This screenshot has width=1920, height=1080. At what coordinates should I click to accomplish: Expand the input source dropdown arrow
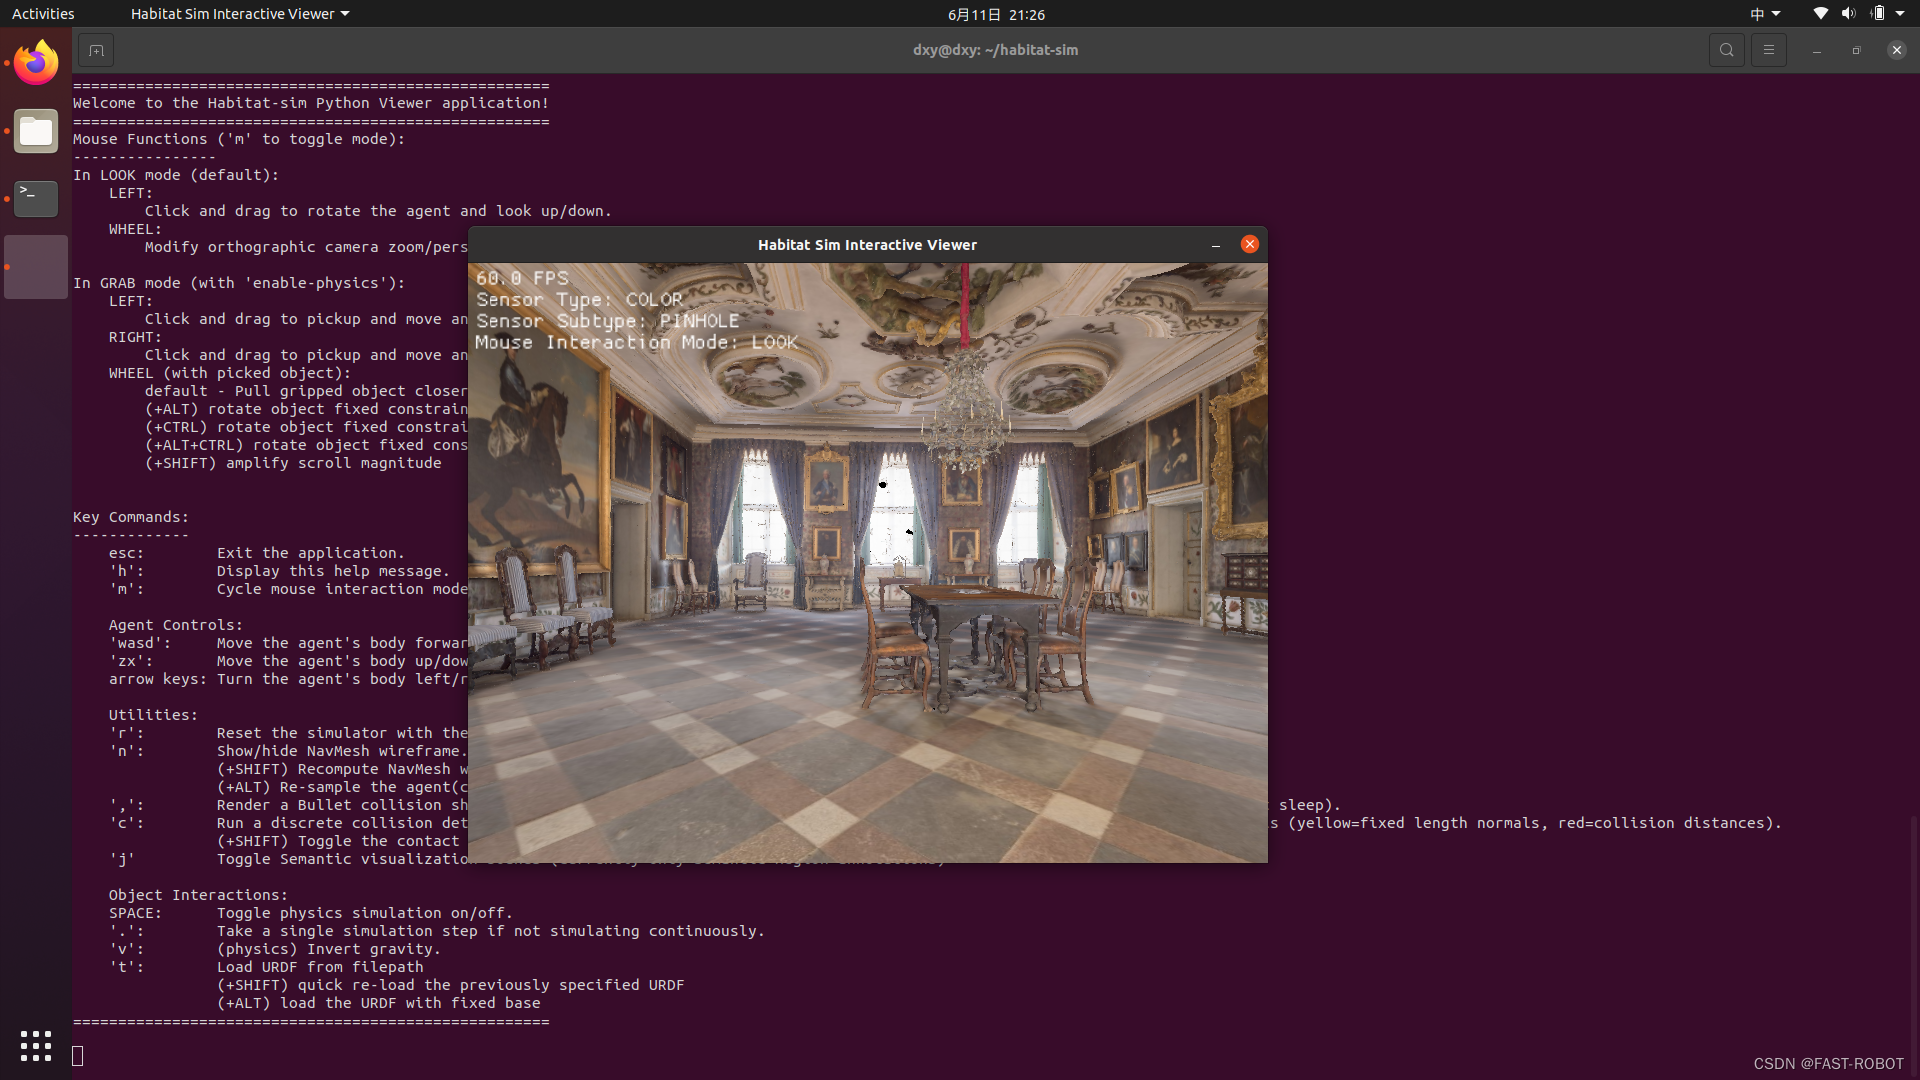pos(1774,13)
